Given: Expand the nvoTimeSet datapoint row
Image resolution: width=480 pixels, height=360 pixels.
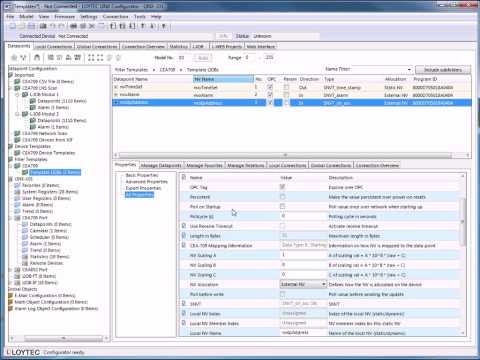Looking at the screenshot, I should [116, 87].
